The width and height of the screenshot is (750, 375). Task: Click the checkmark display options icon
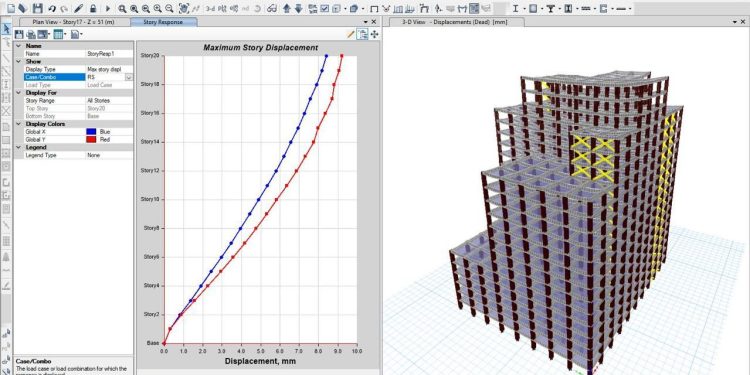[324, 9]
